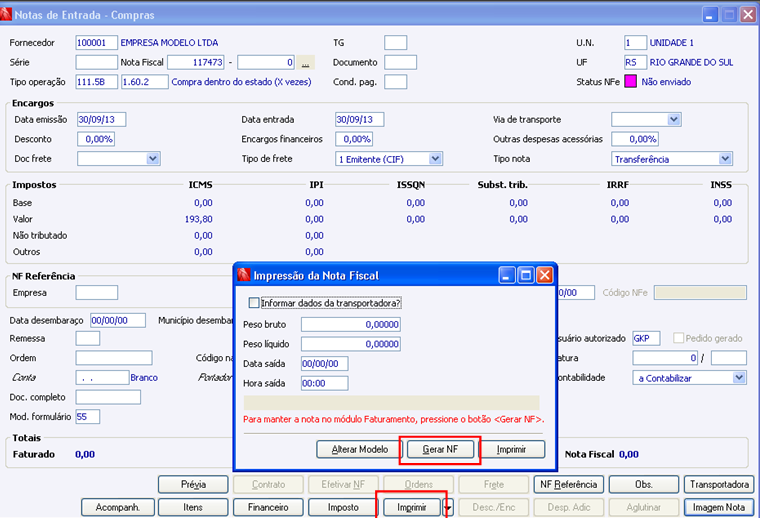760x518 pixels.
Task: Enable Informar dados da transportadora checkbox
Action: click(253, 303)
